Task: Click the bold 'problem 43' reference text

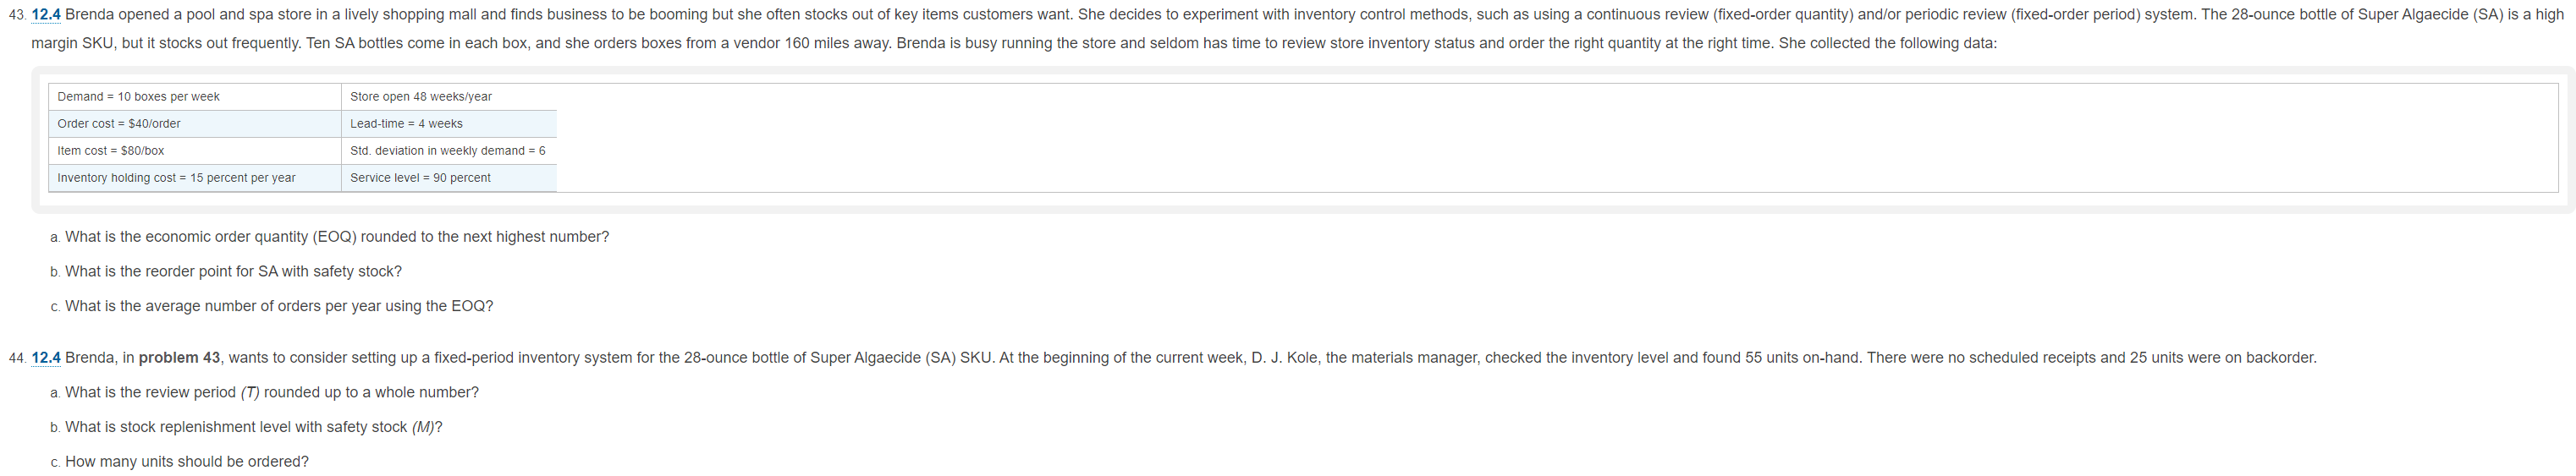Action: coord(179,358)
